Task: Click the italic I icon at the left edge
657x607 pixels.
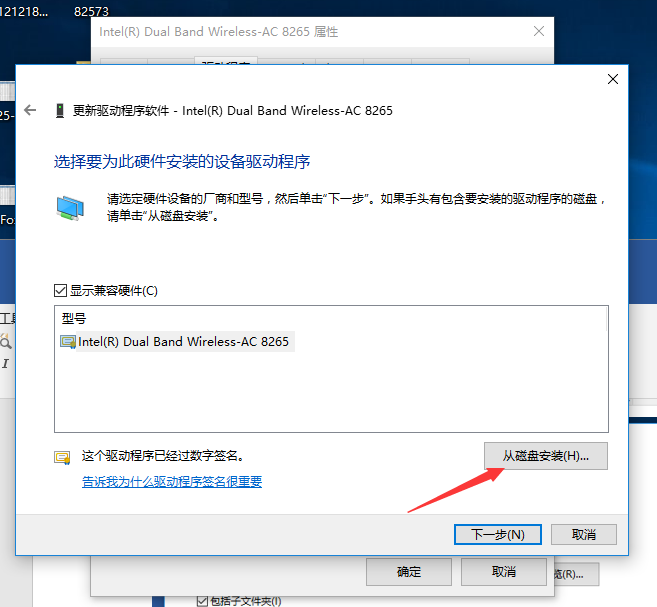Action: click(5, 363)
